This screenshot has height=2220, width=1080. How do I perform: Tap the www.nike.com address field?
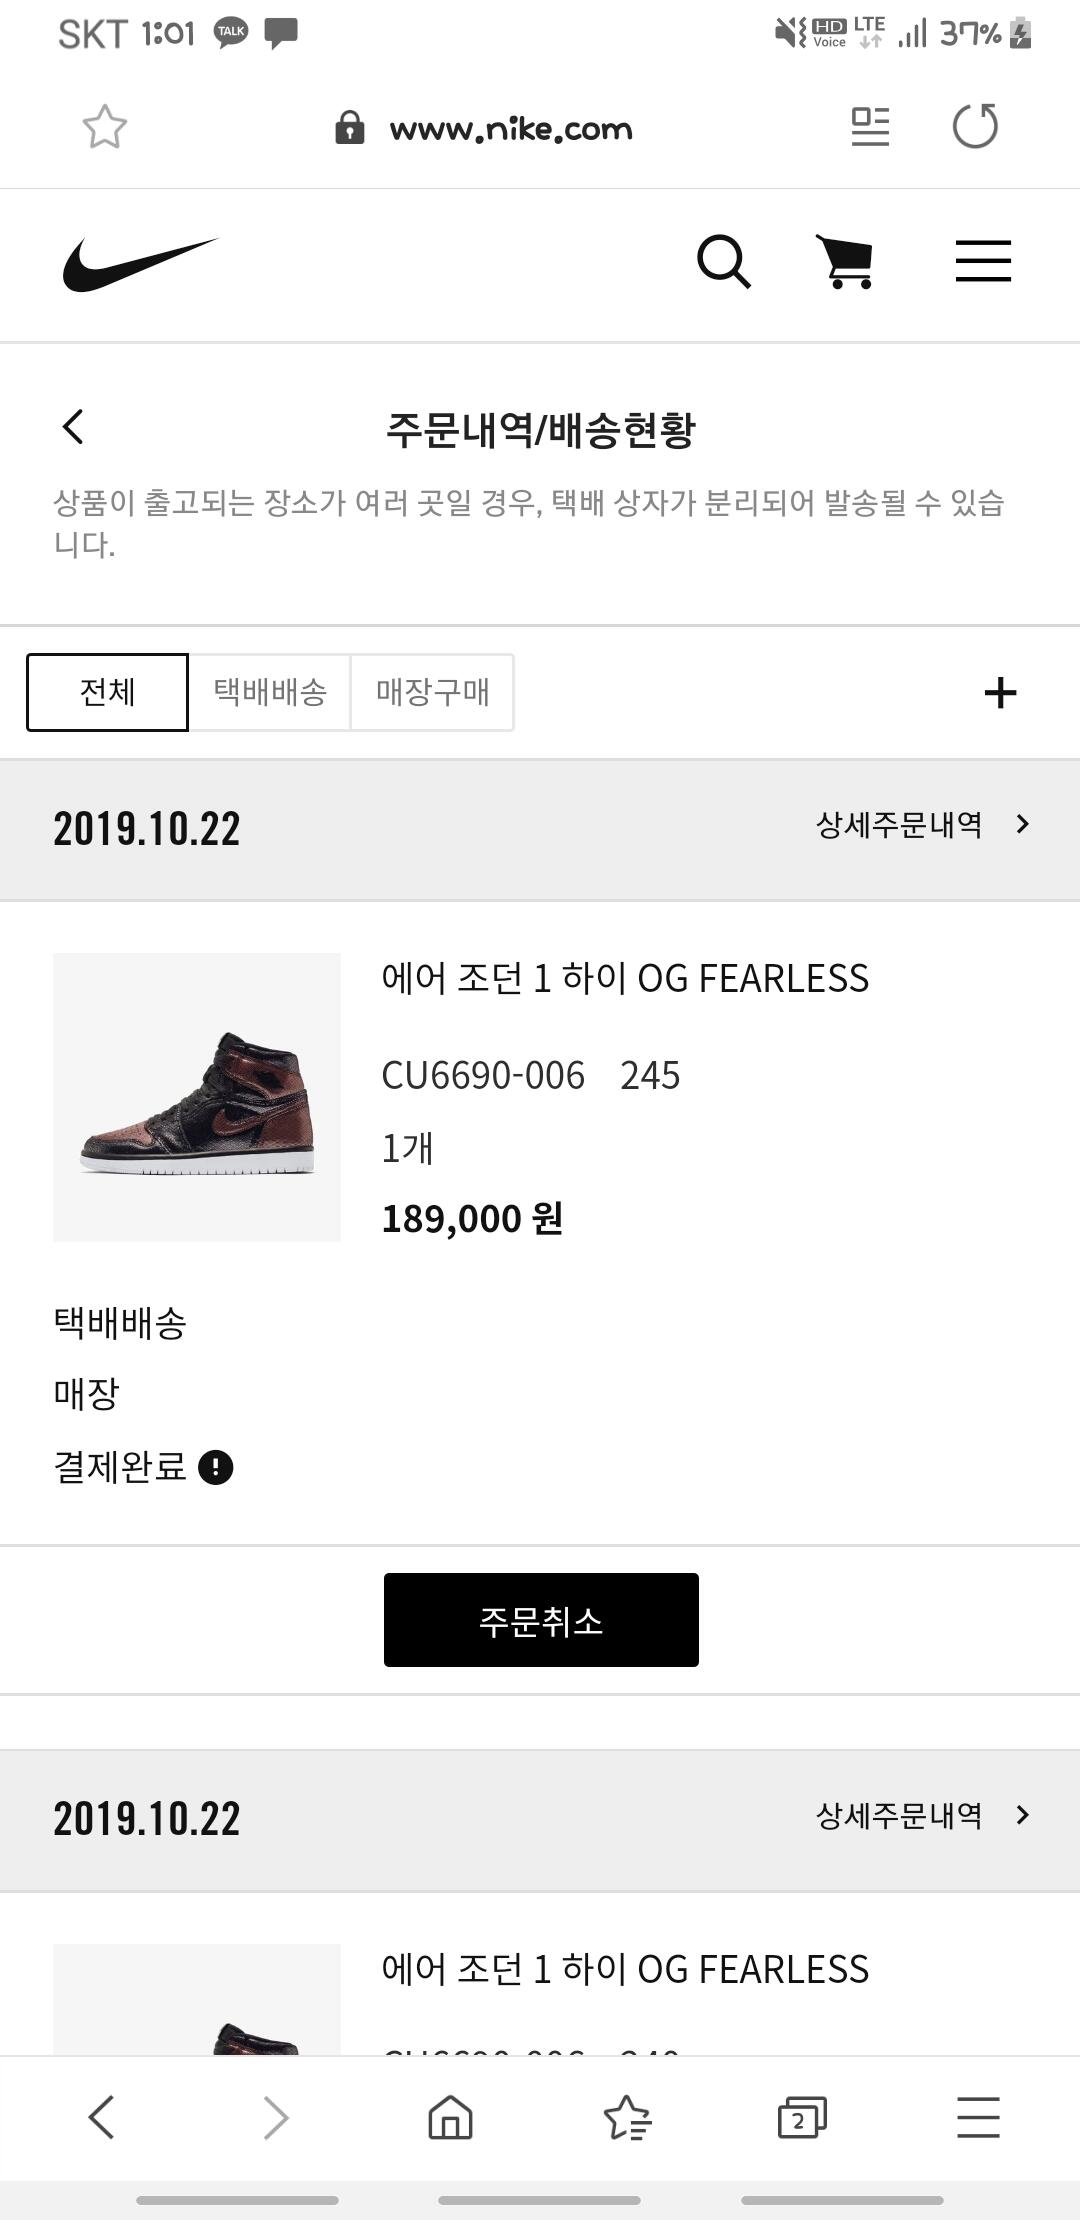click(x=510, y=129)
